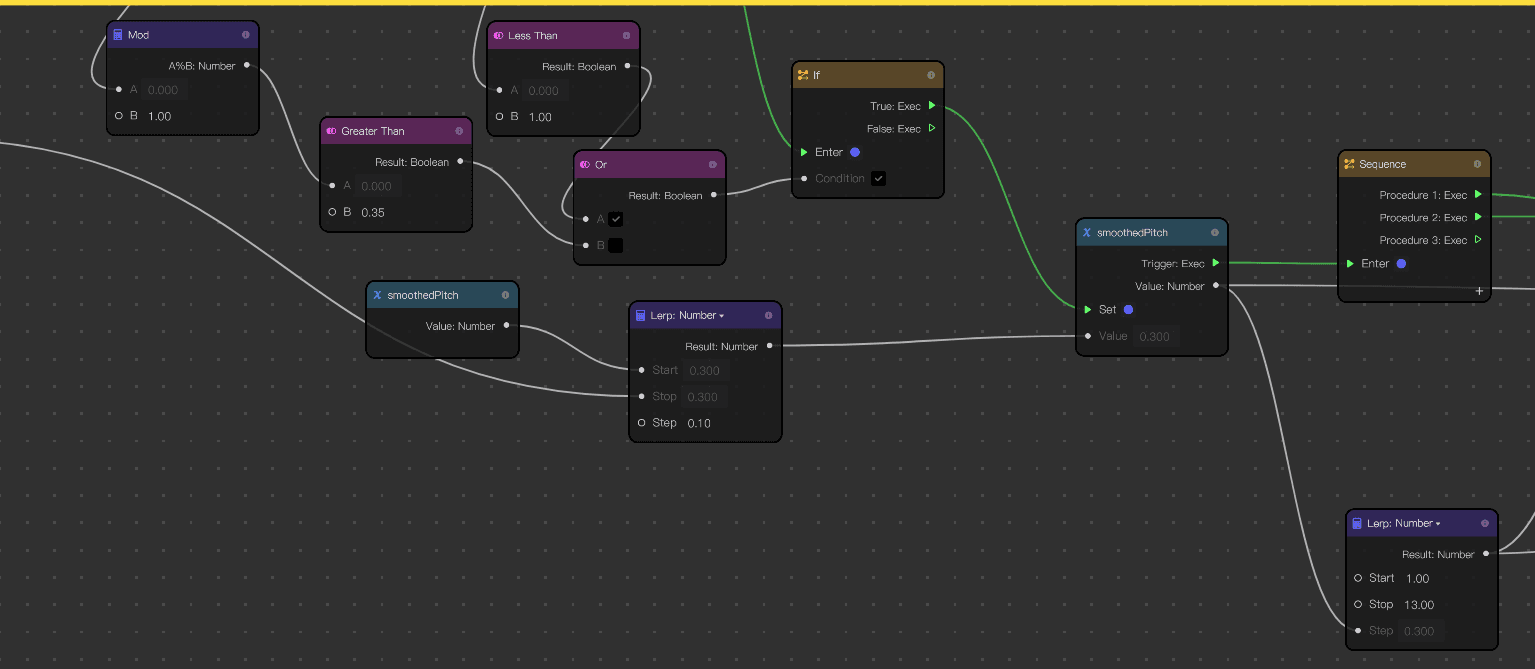Click the Sequence Procedure 1: Exec port
This screenshot has height=669, width=1535.
1478,195
